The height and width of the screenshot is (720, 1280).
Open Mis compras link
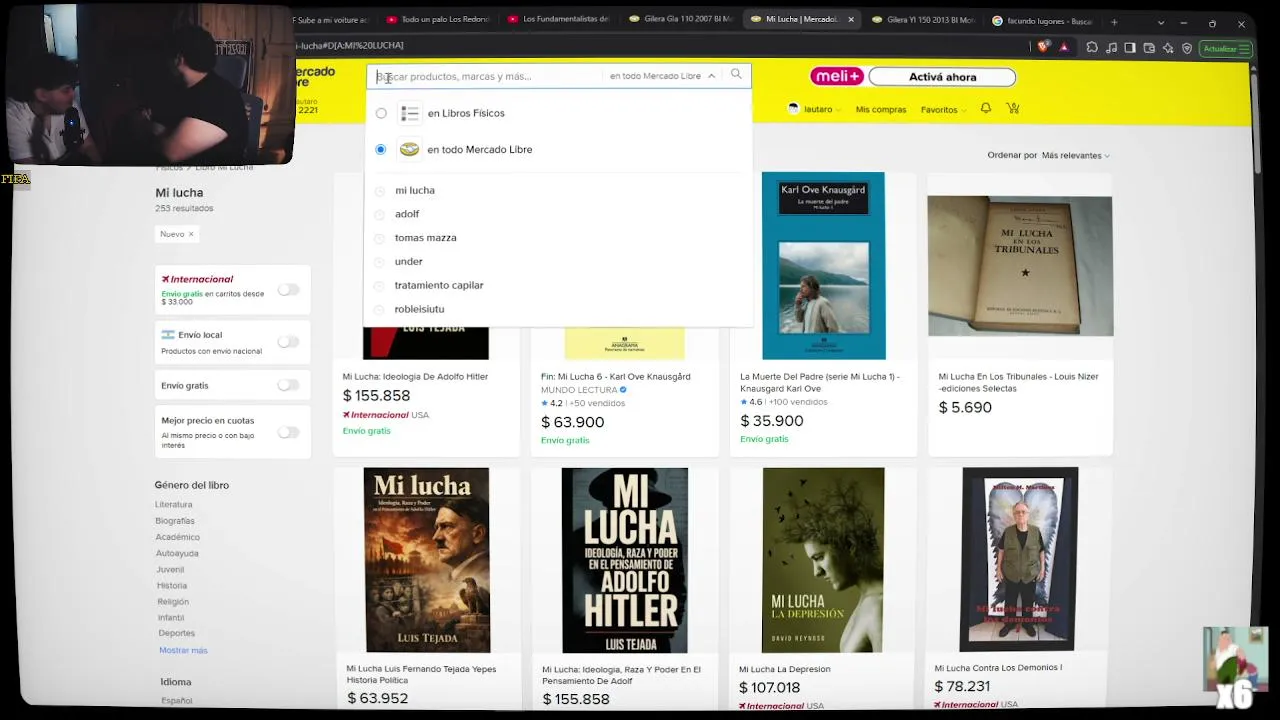881,110
